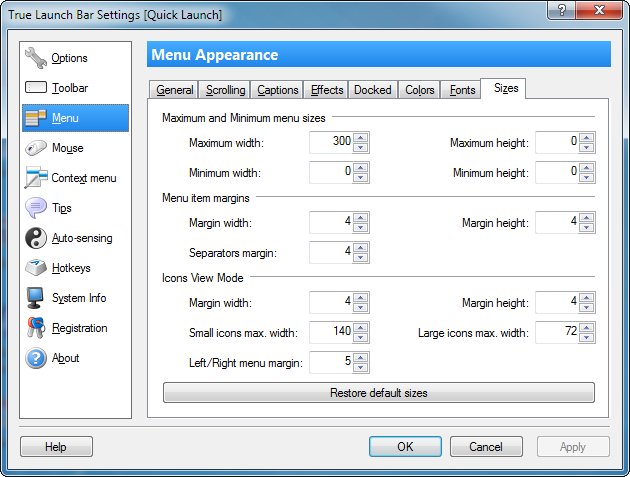The height and width of the screenshot is (477, 630).
Task: Open the About question mark icon
Action: 36,358
